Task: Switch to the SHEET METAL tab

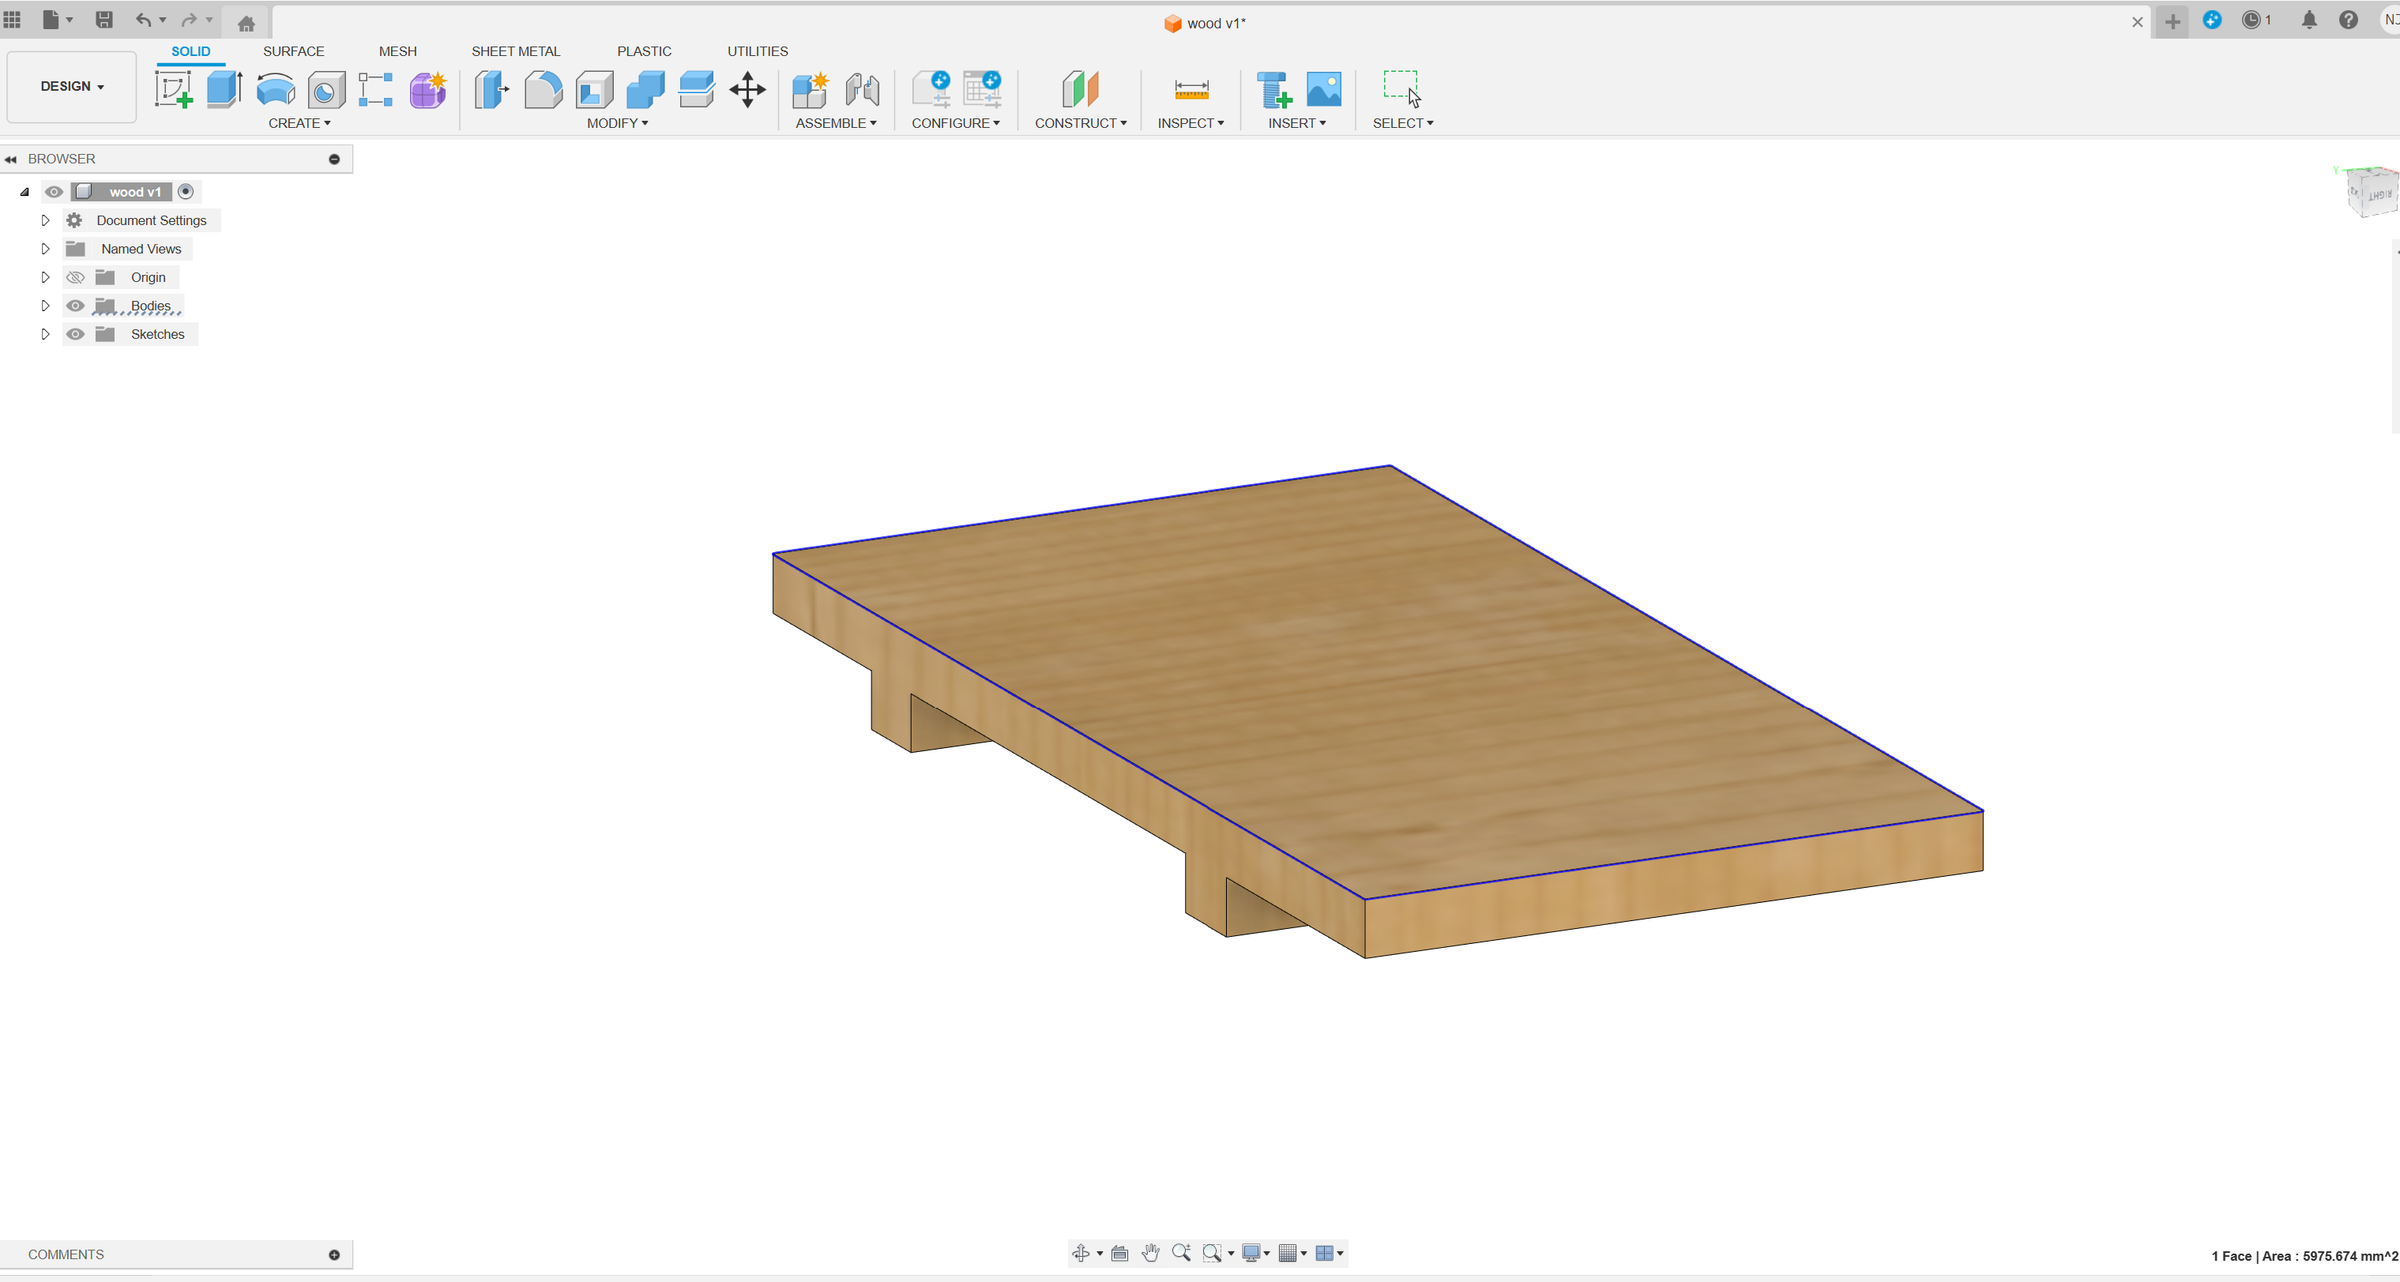Action: tap(516, 51)
